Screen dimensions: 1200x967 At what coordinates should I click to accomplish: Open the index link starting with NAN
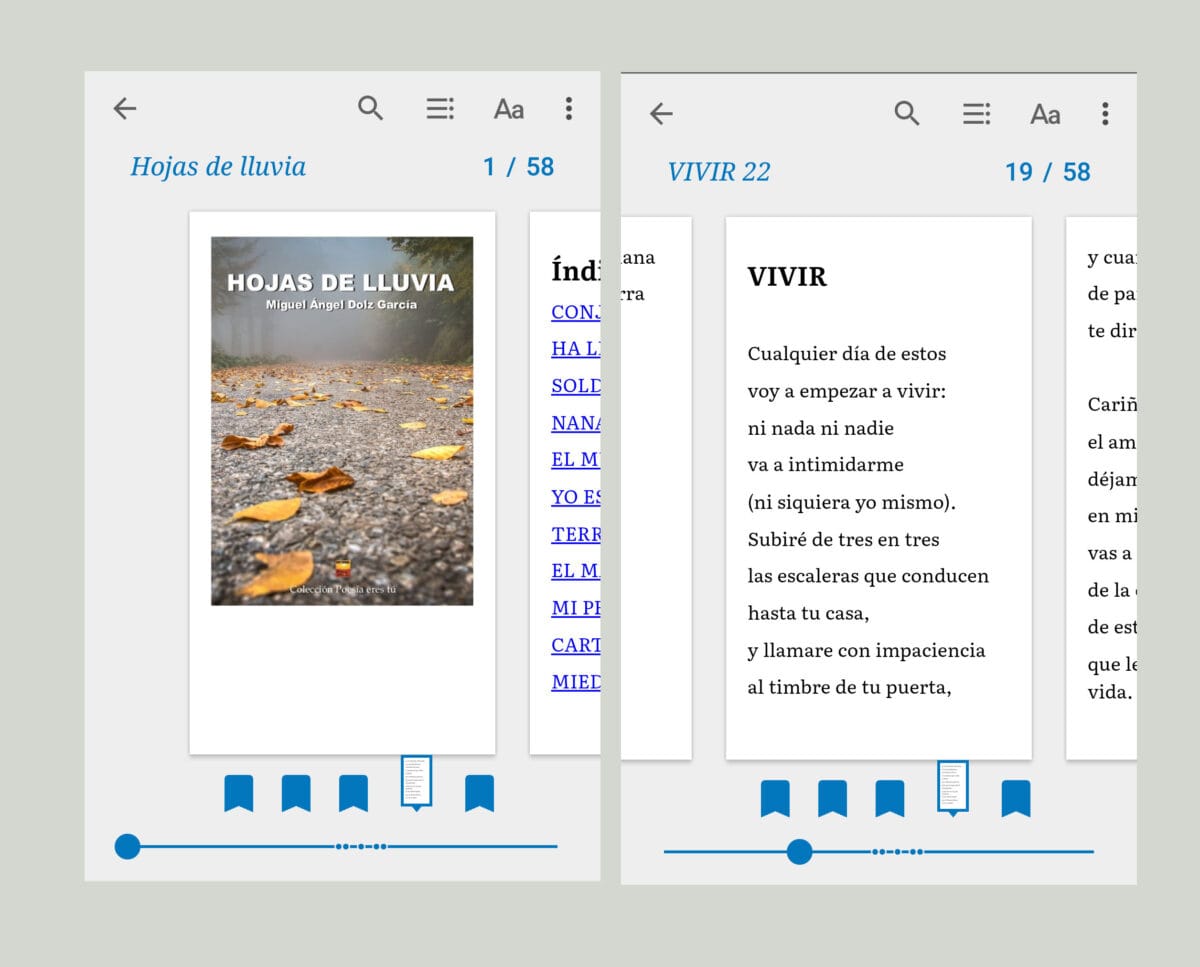pyautogui.click(x=575, y=423)
